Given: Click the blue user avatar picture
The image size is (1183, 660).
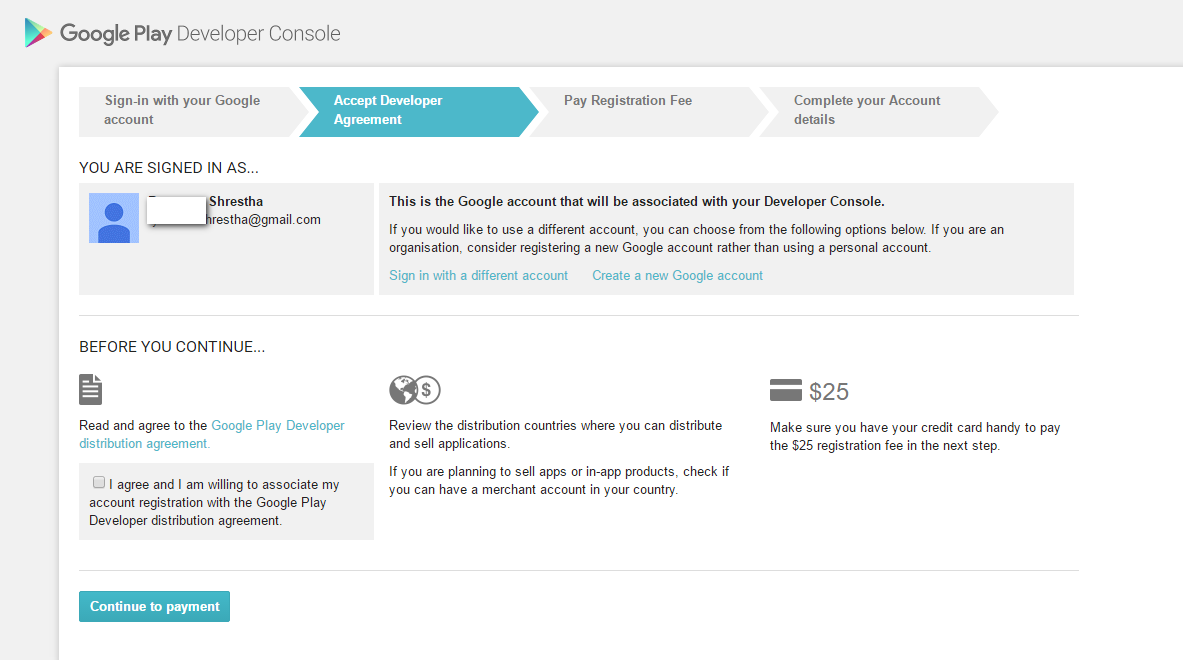Looking at the screenshot, I should [x=114, y=218].
